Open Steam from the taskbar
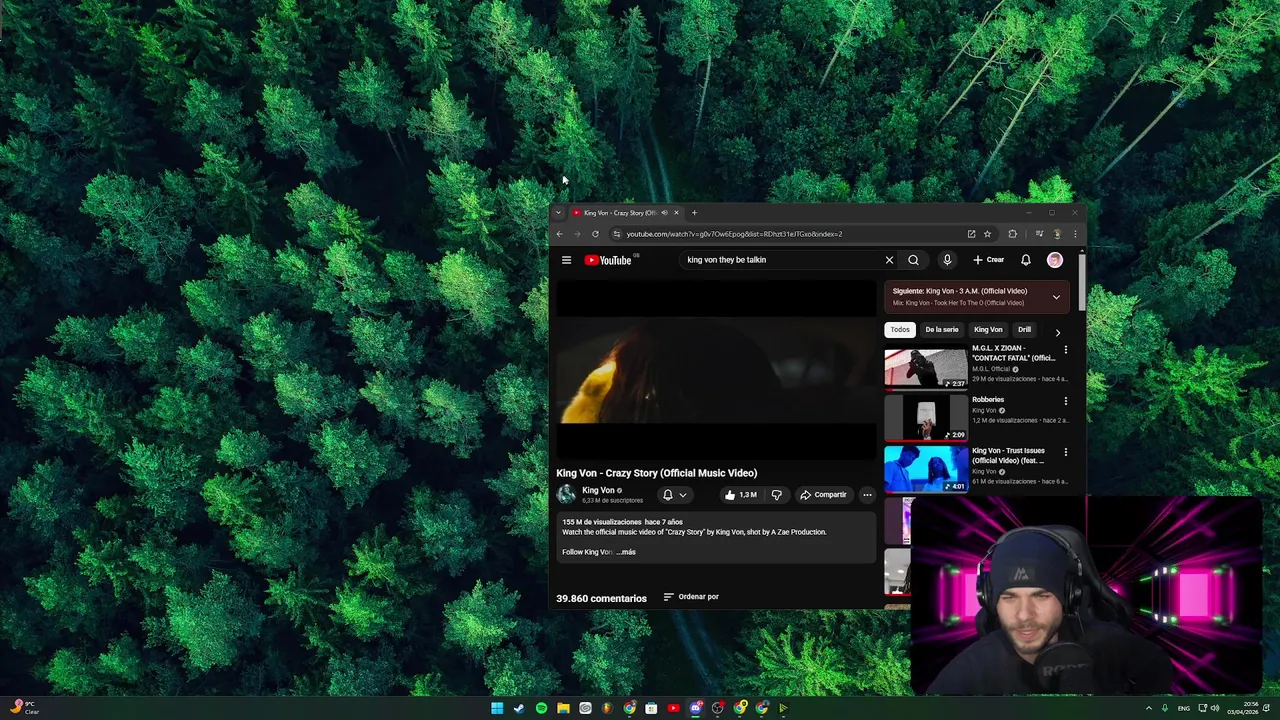This screenshot has height=720, width=1280. tap(519, 708)
